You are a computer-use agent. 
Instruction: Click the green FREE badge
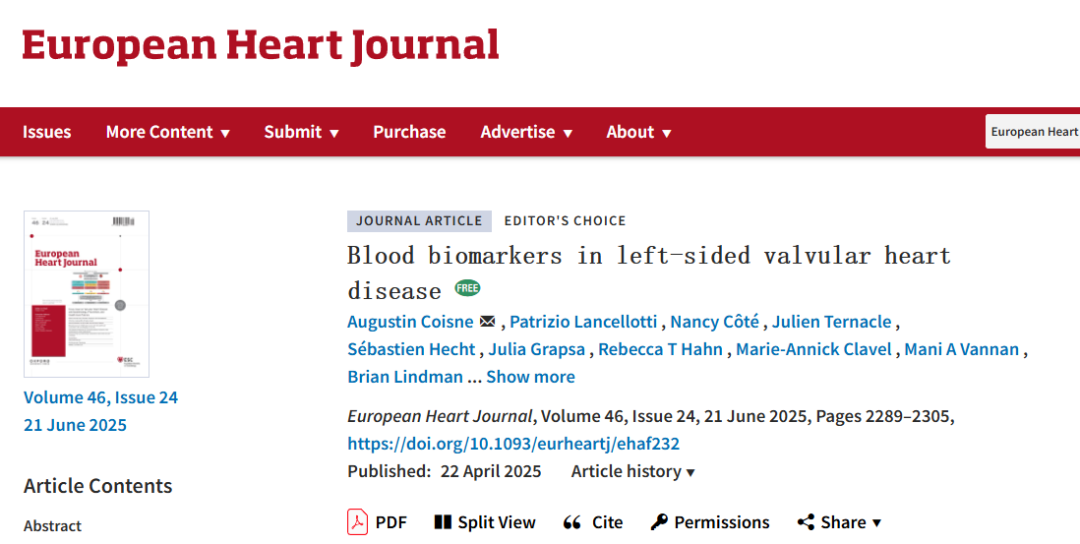[x=467, y=288]
